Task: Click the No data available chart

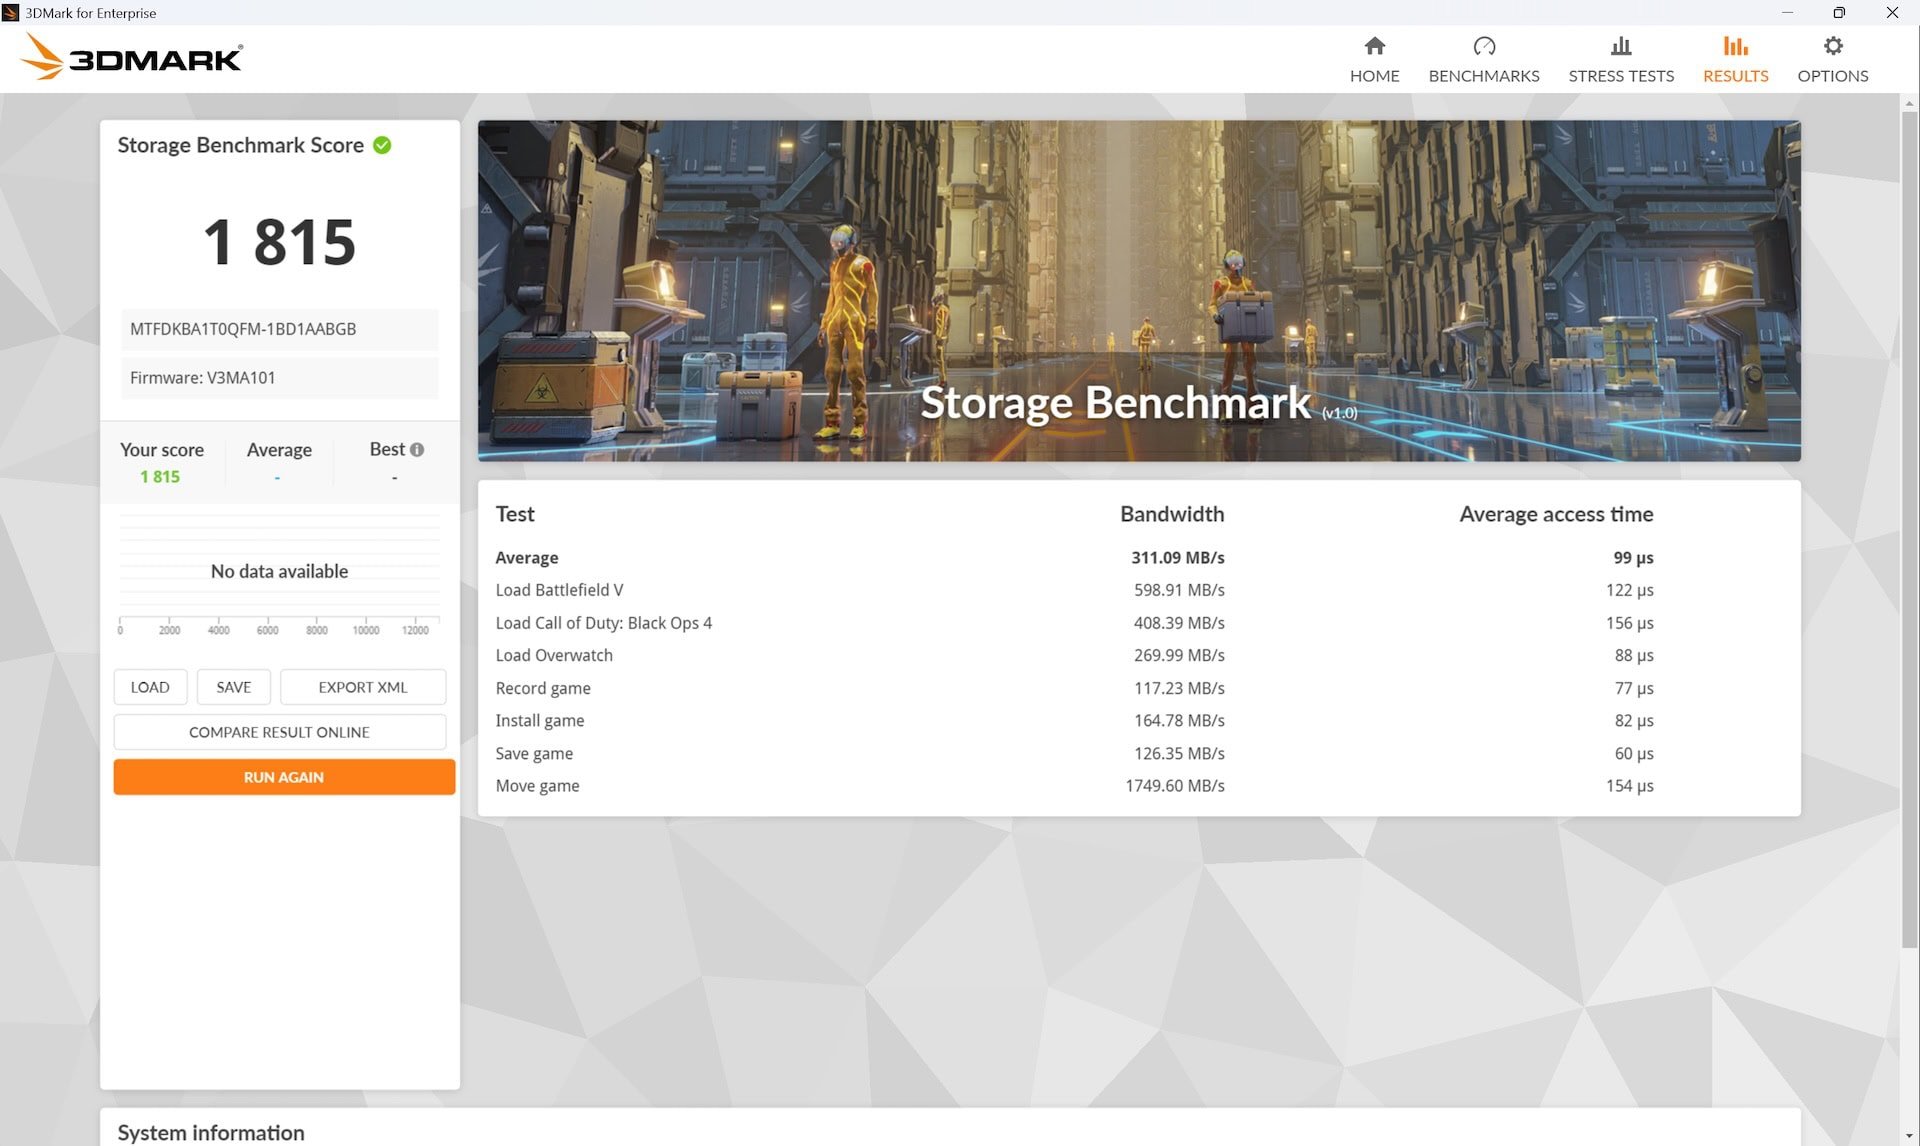Action: 279,571
